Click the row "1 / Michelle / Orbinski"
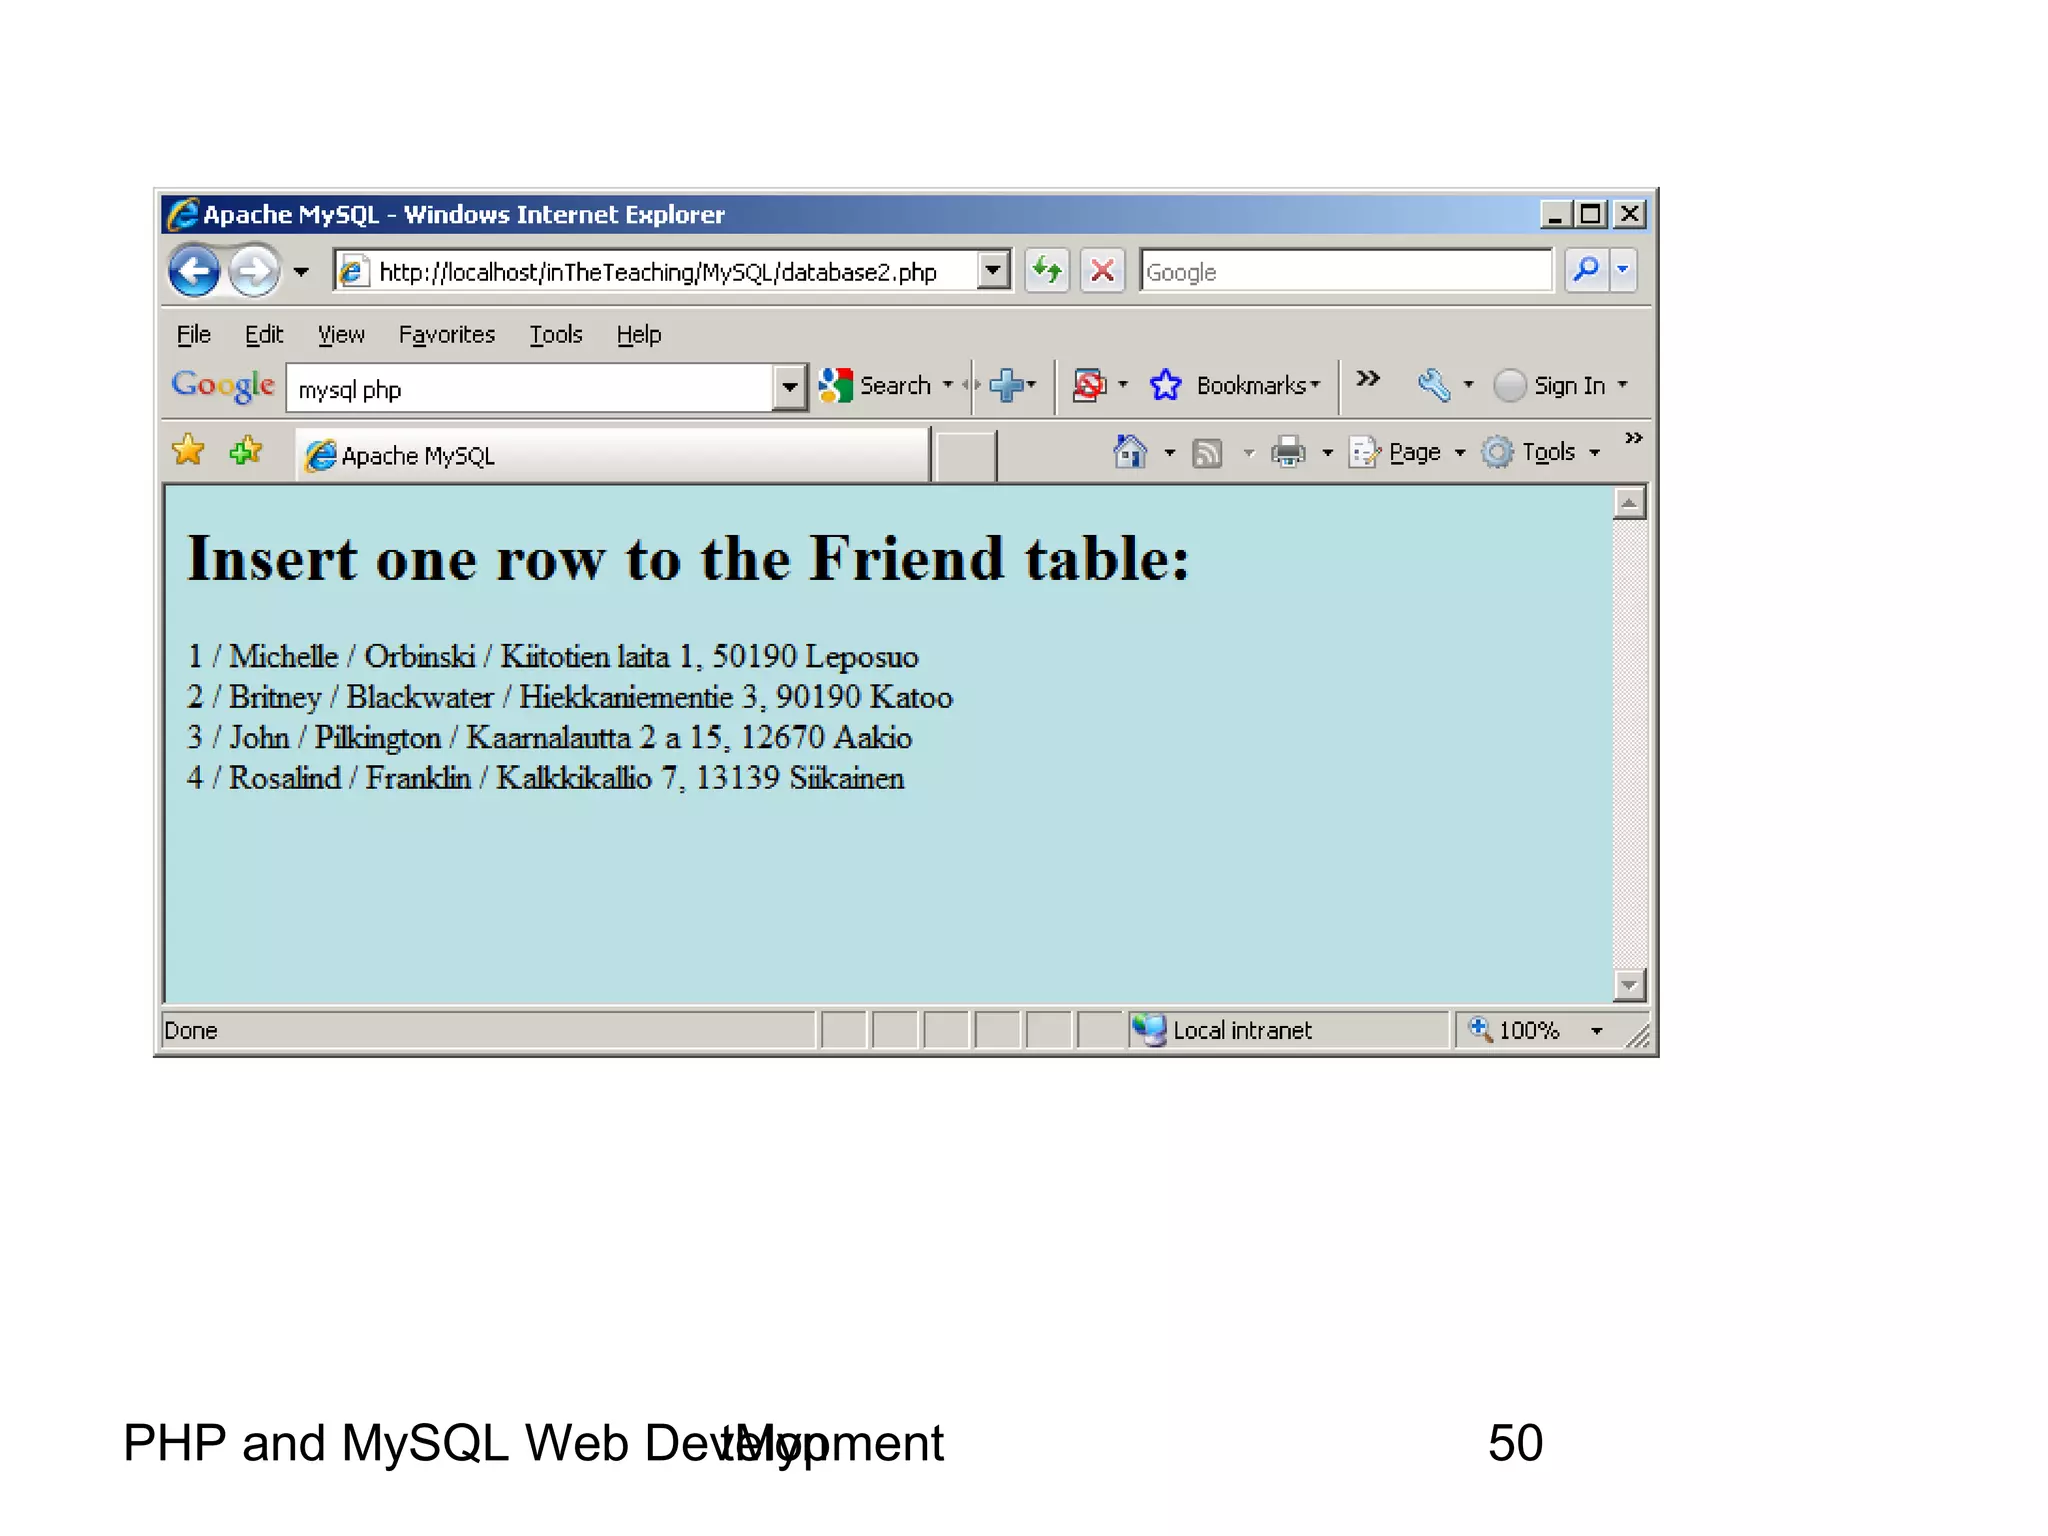 tap(553, 656)
